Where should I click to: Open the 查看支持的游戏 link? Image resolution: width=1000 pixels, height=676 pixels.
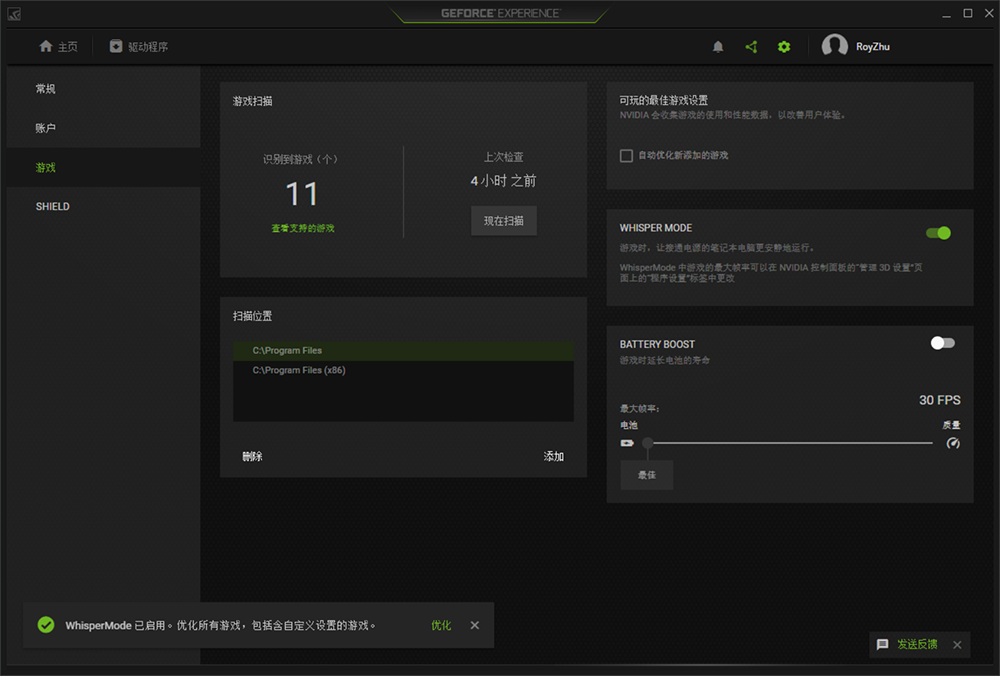point(303,228)
